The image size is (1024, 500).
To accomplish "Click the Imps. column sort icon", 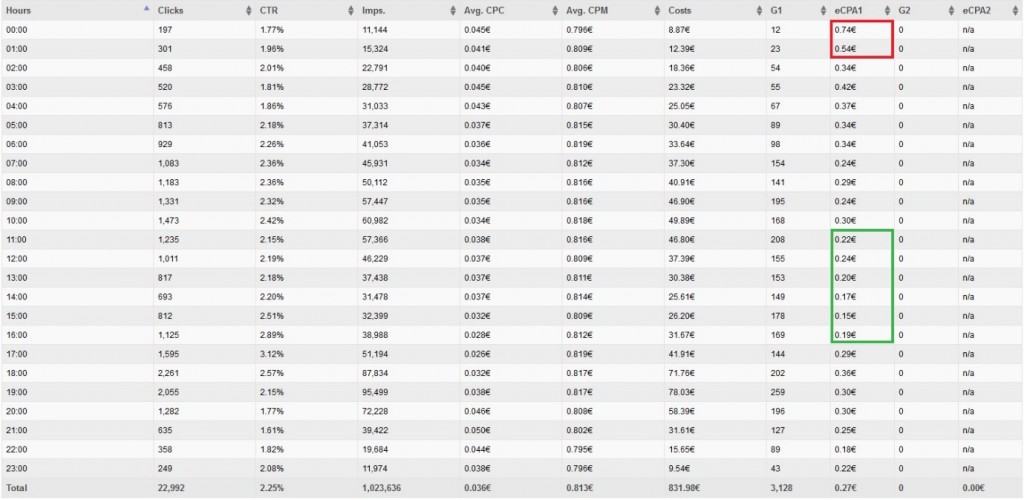I will pyautogui.click(x=453, y=11).
